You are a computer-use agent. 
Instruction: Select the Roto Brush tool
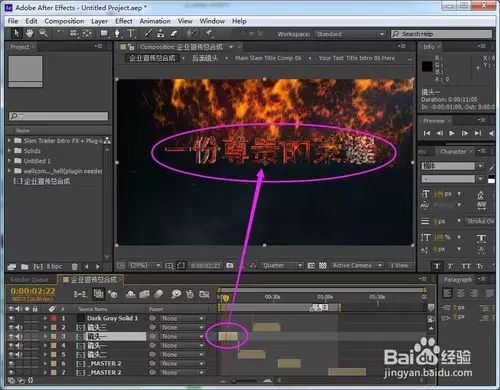[191, 33]
